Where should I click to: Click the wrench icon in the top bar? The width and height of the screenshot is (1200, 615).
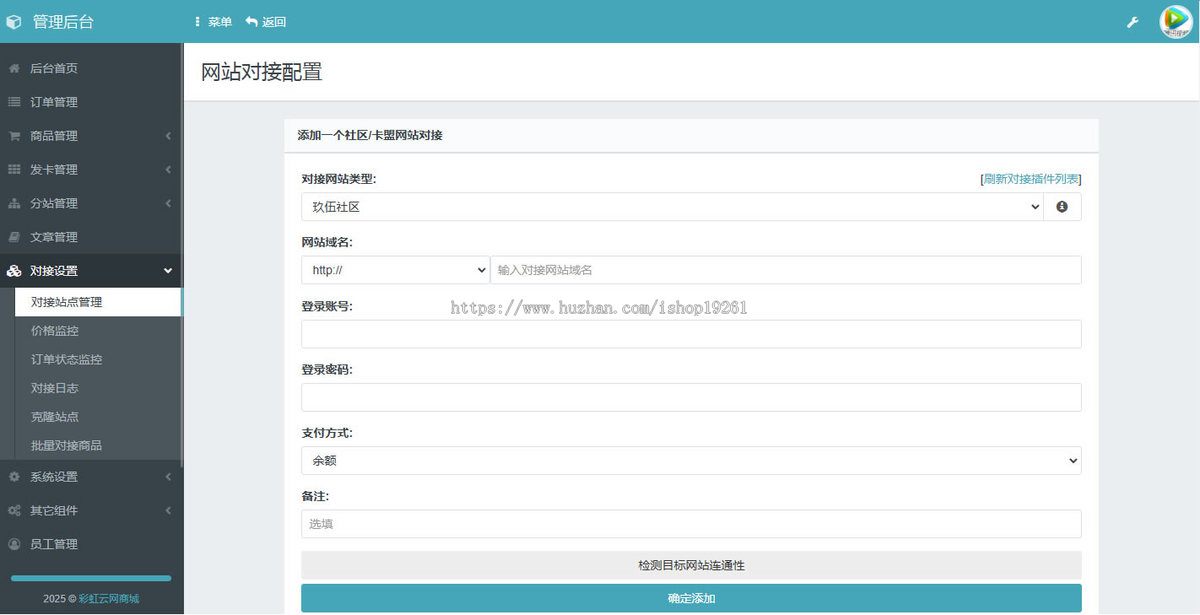1132,21
